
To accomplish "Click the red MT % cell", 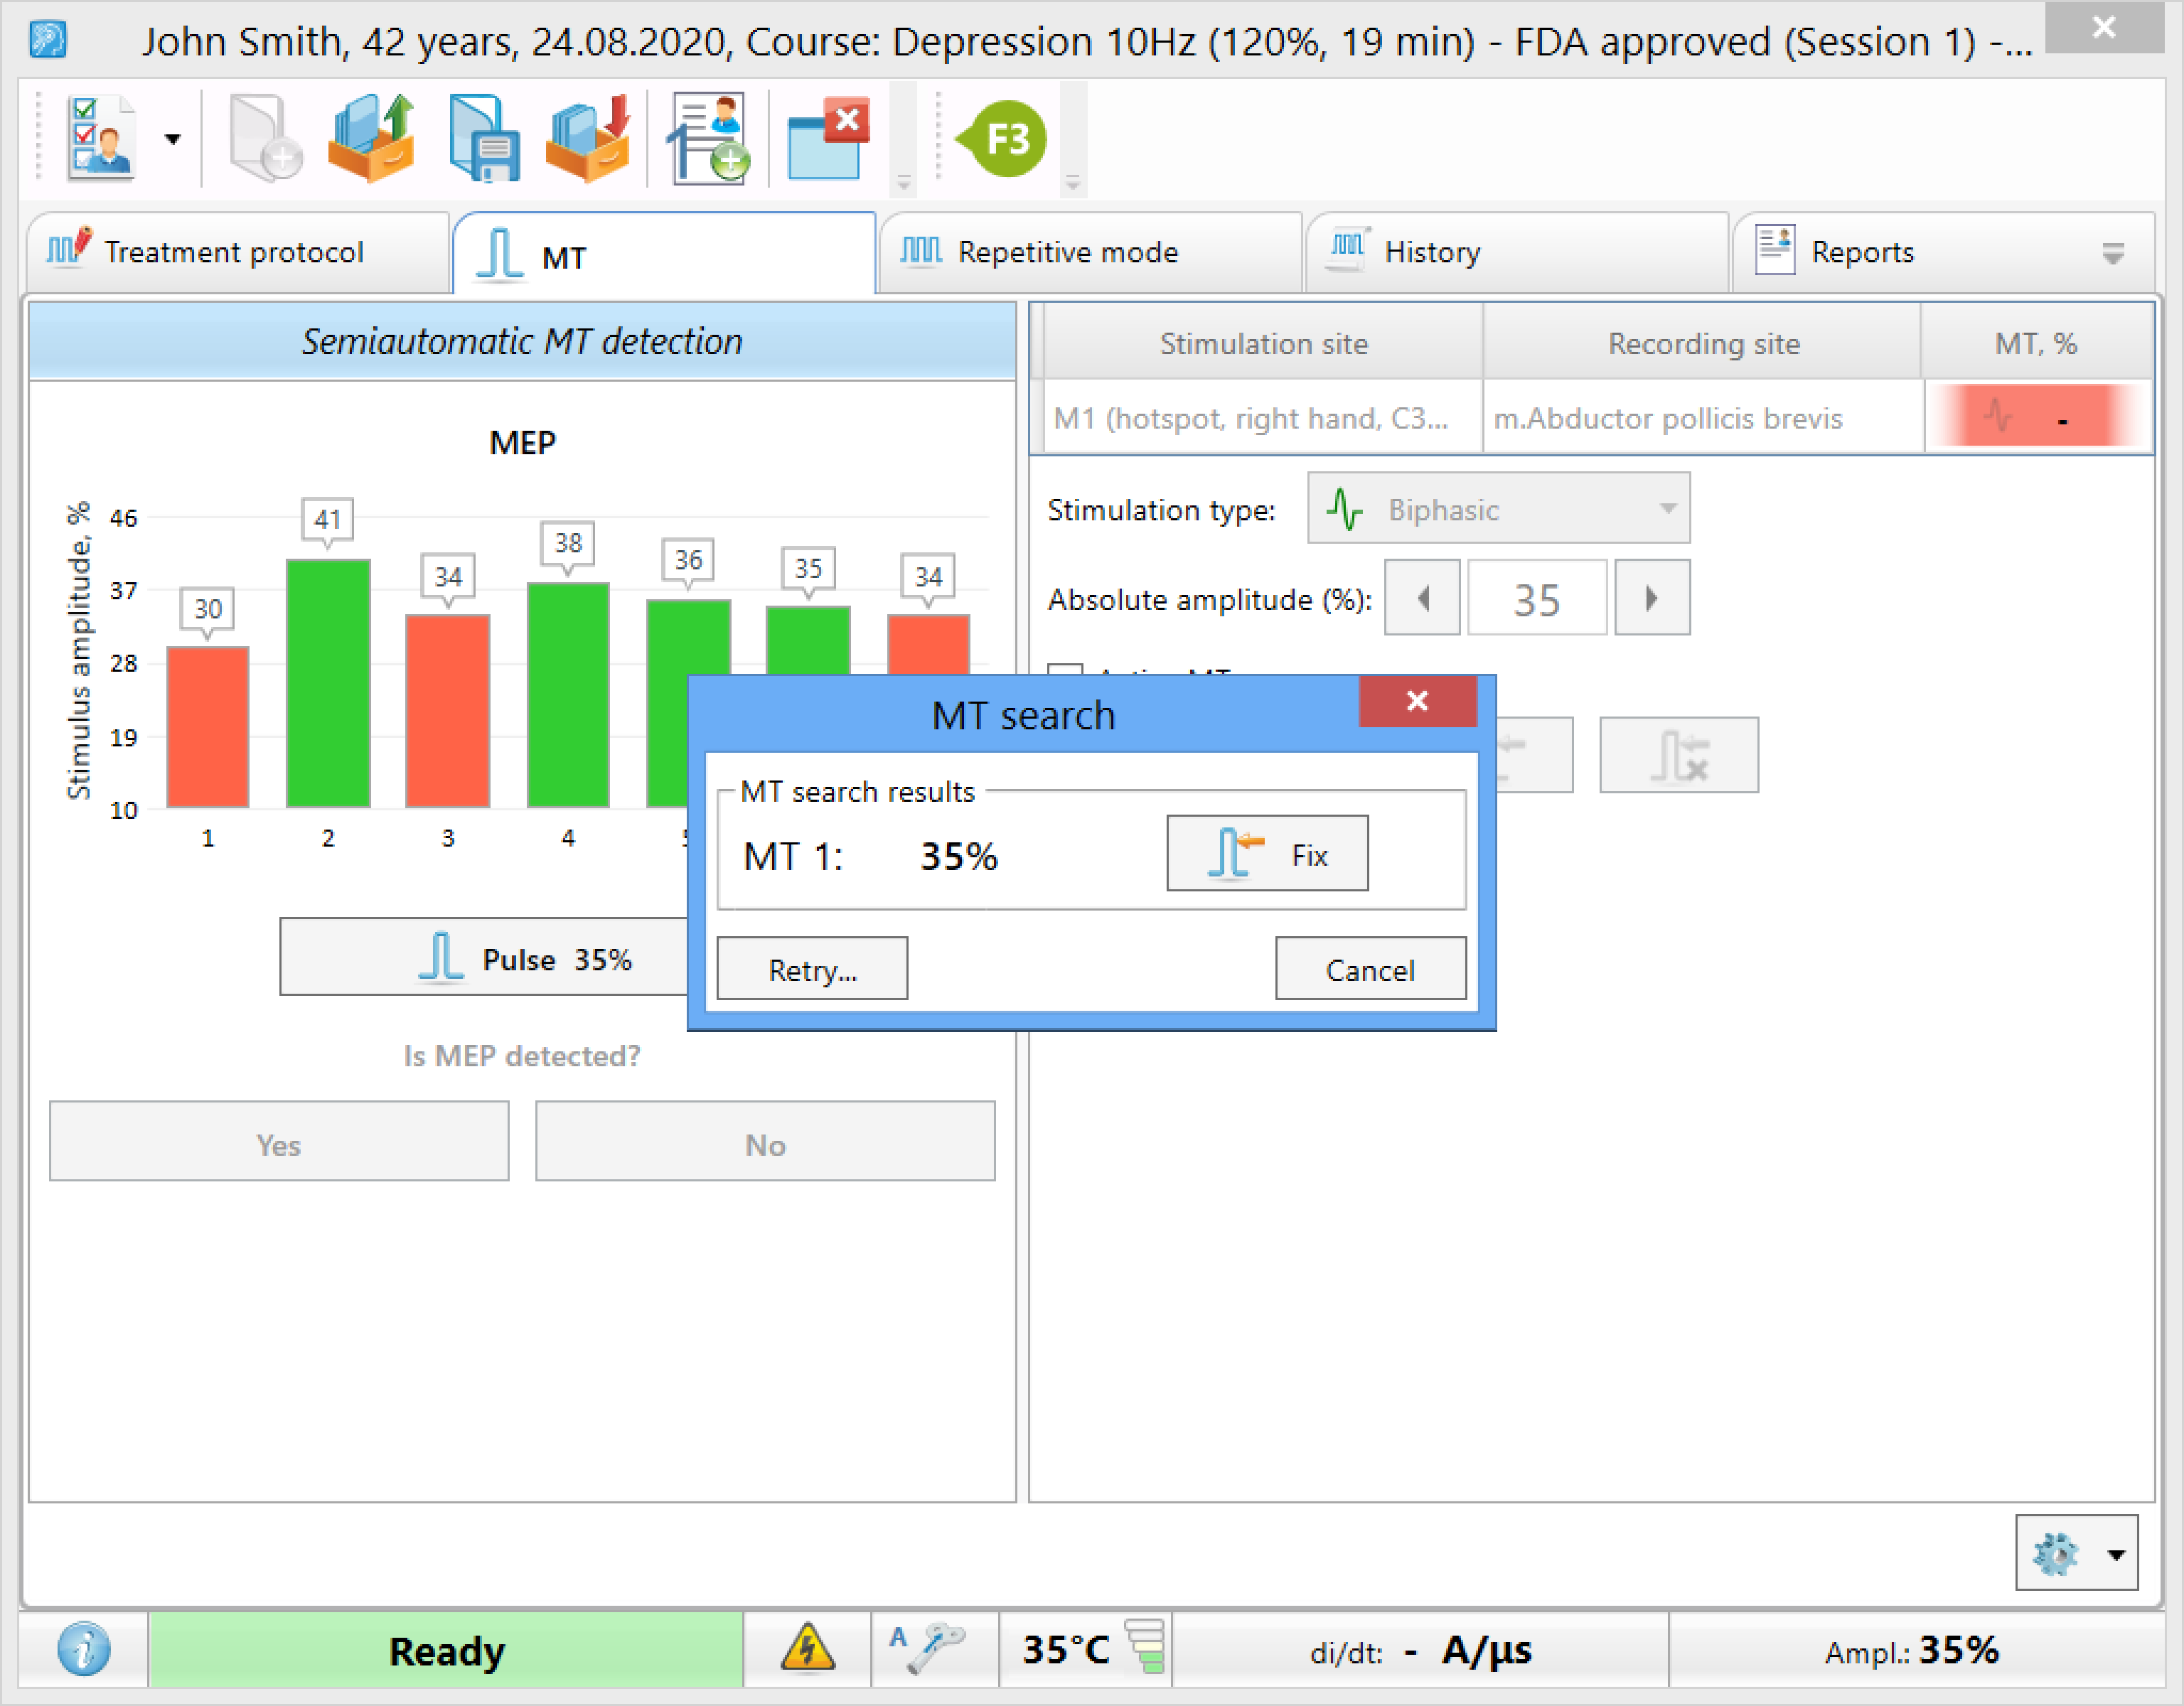I will click(2038, 417).
